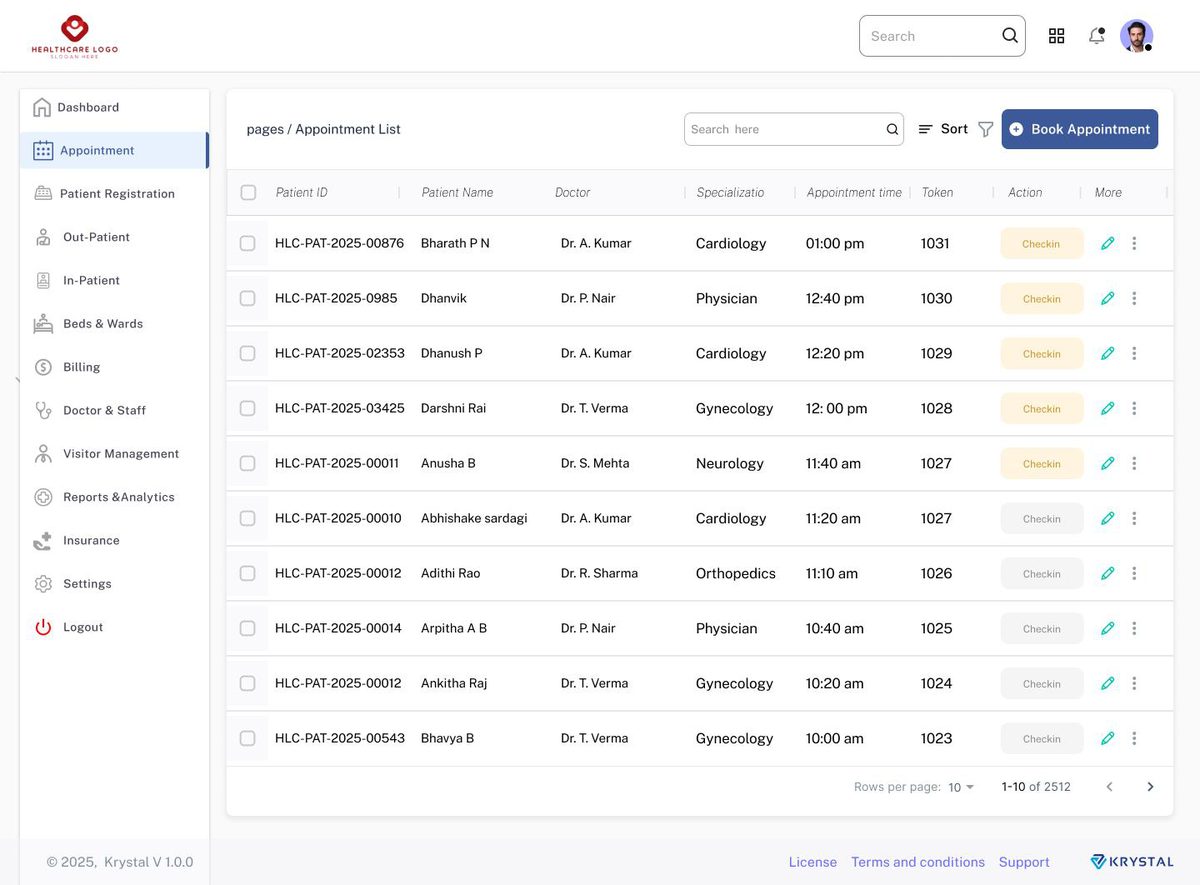The image size is (1200, 885).
Task: Edit Anusha B appointment with pencil icon
Action: (1107, 463)
